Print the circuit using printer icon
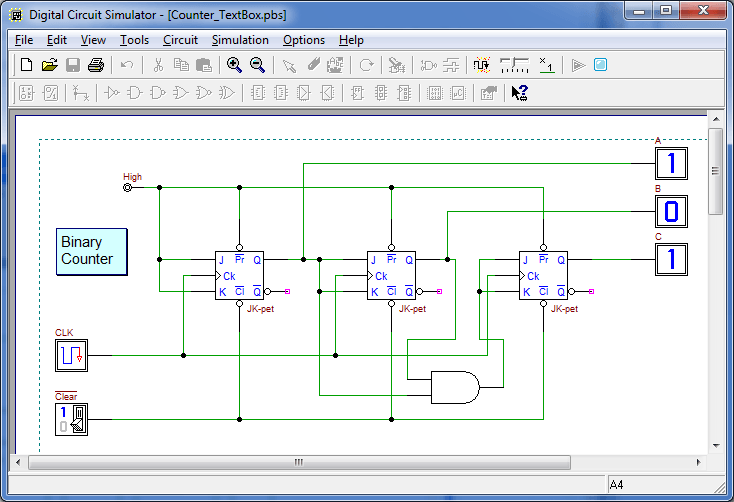Viewport: 734px width, 502px height. tap(96, 65)
